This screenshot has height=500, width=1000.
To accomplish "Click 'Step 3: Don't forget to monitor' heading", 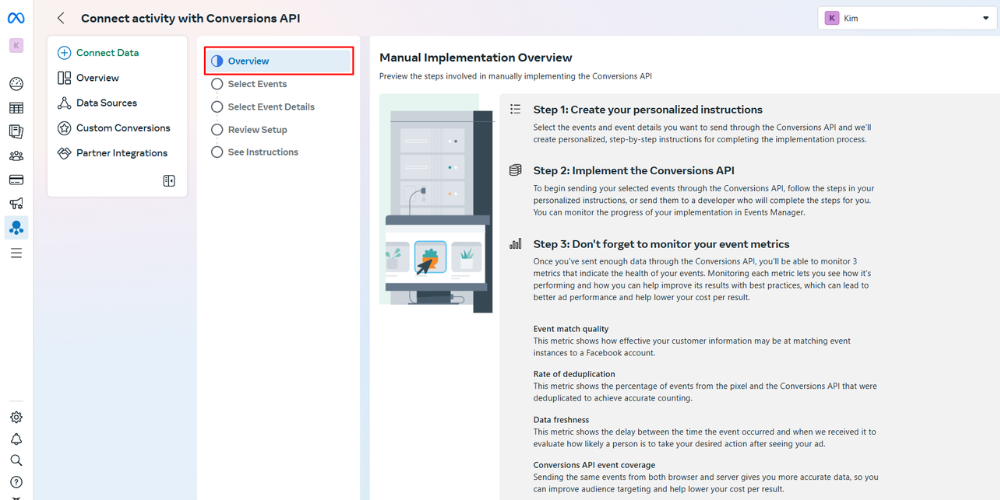I will pos(661,244).
